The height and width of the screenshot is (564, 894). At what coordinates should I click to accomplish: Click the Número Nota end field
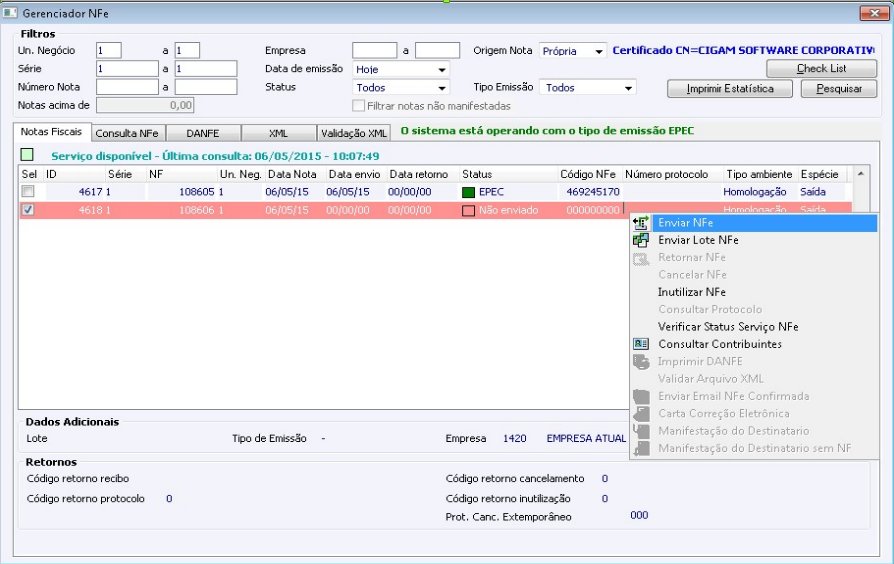pos(206,87)
